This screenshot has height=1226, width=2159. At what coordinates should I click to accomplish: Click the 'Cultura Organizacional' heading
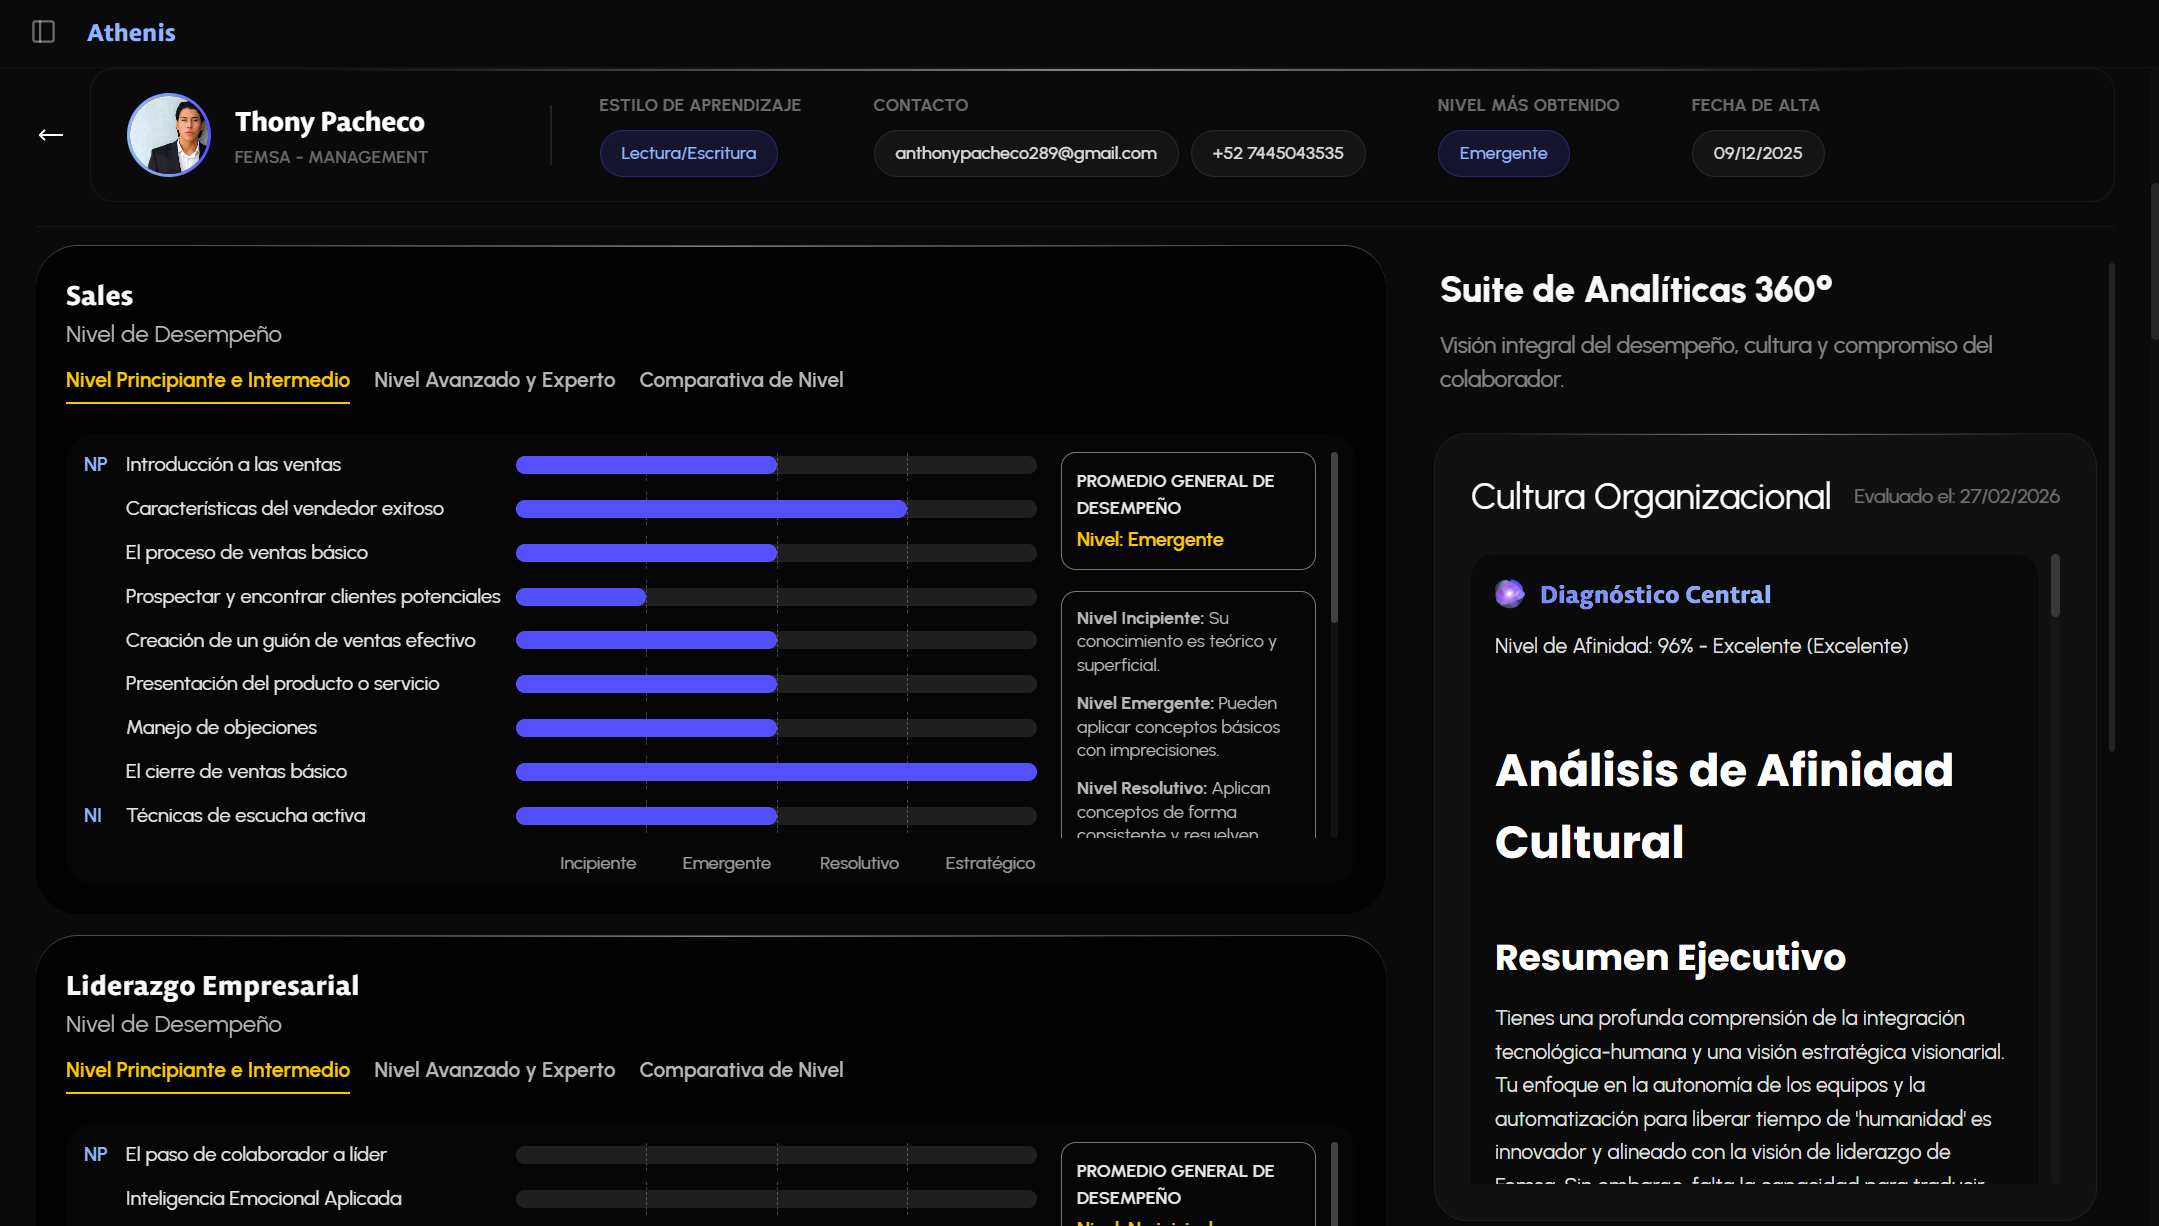click(x=1650, y=496)
